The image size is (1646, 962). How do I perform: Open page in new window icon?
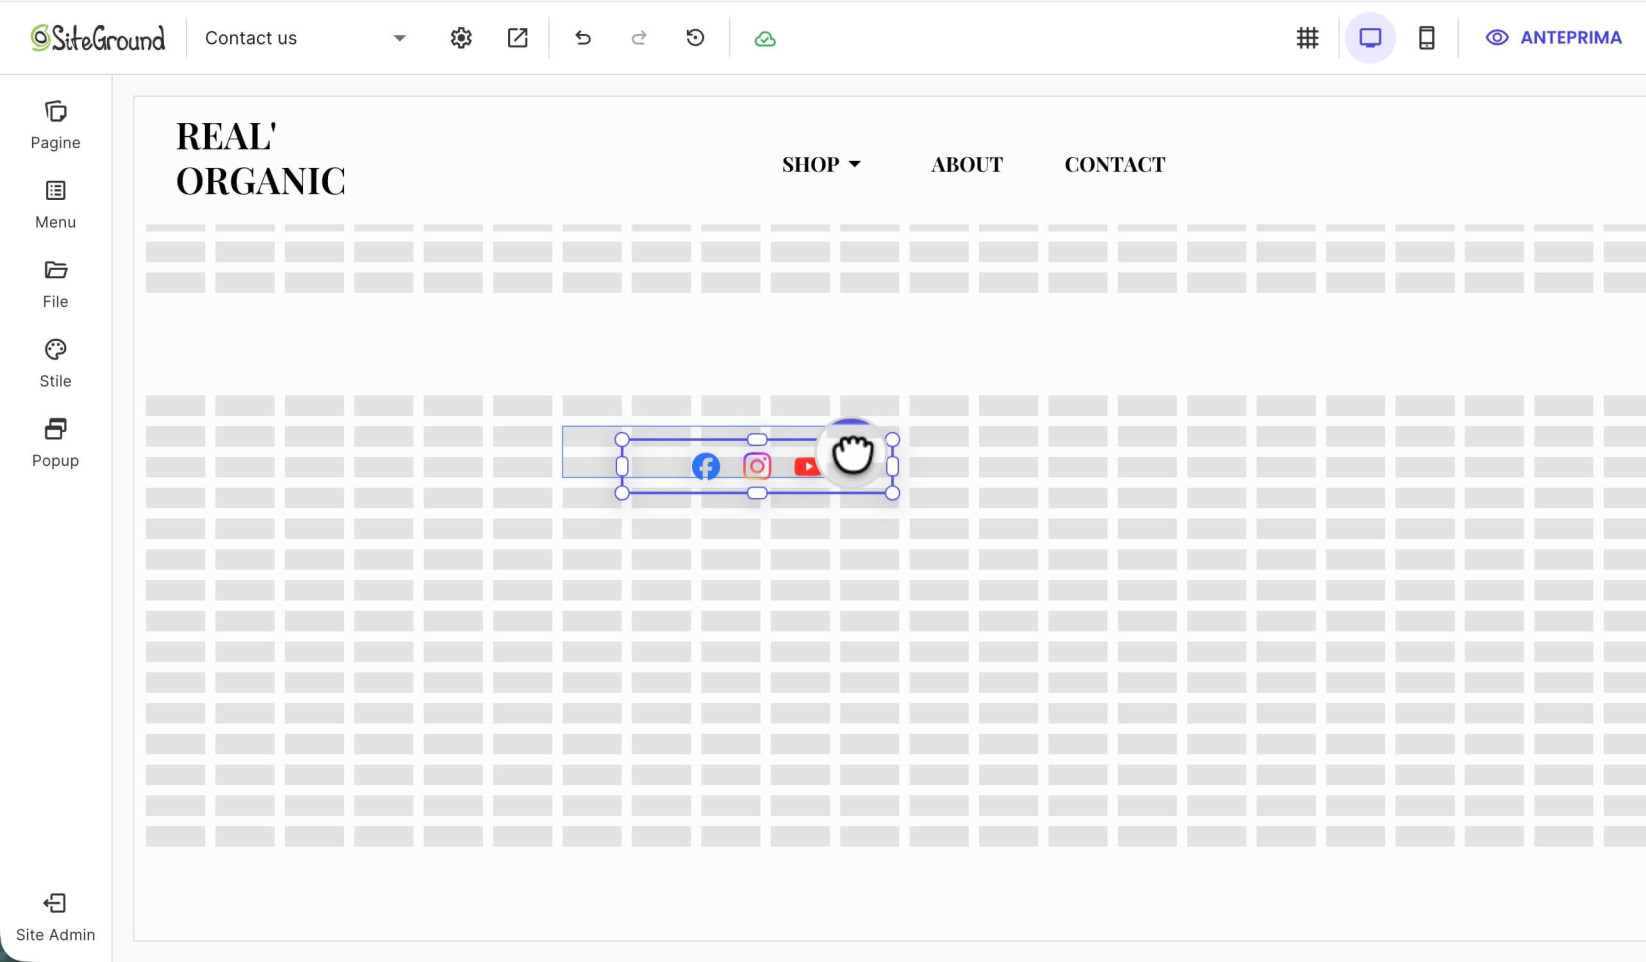pos(517,38)
